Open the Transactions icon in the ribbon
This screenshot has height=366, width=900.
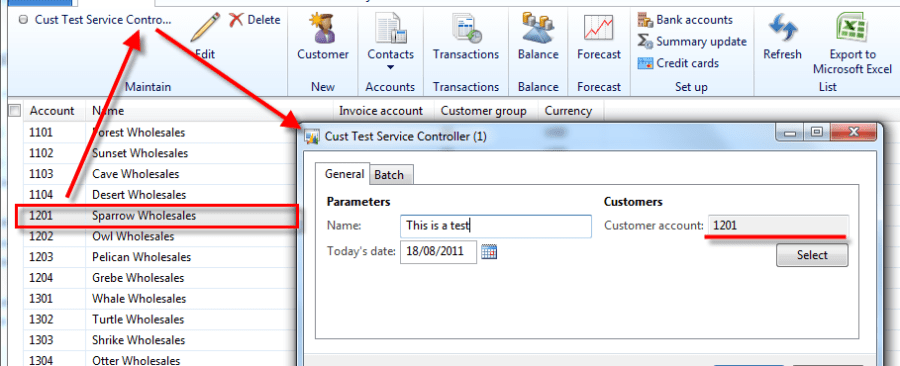(x=465, y=28)
